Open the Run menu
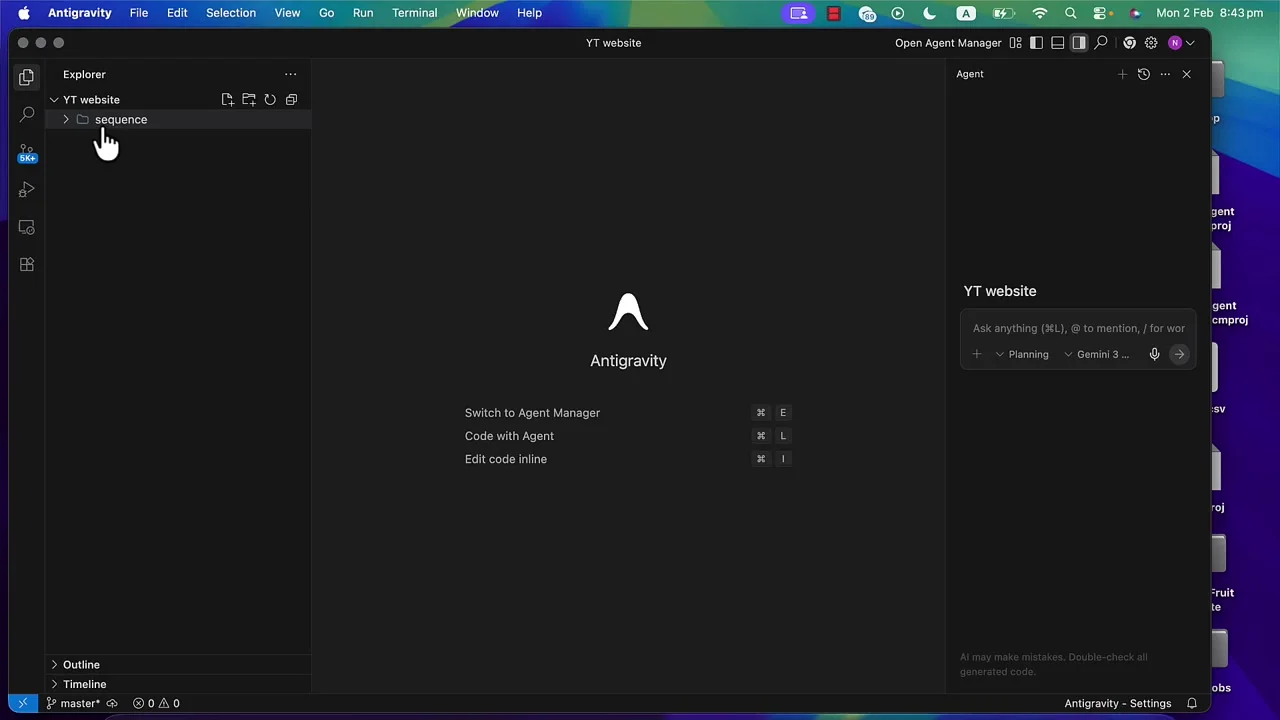The image size is (1280, 720). coord(363,13)
